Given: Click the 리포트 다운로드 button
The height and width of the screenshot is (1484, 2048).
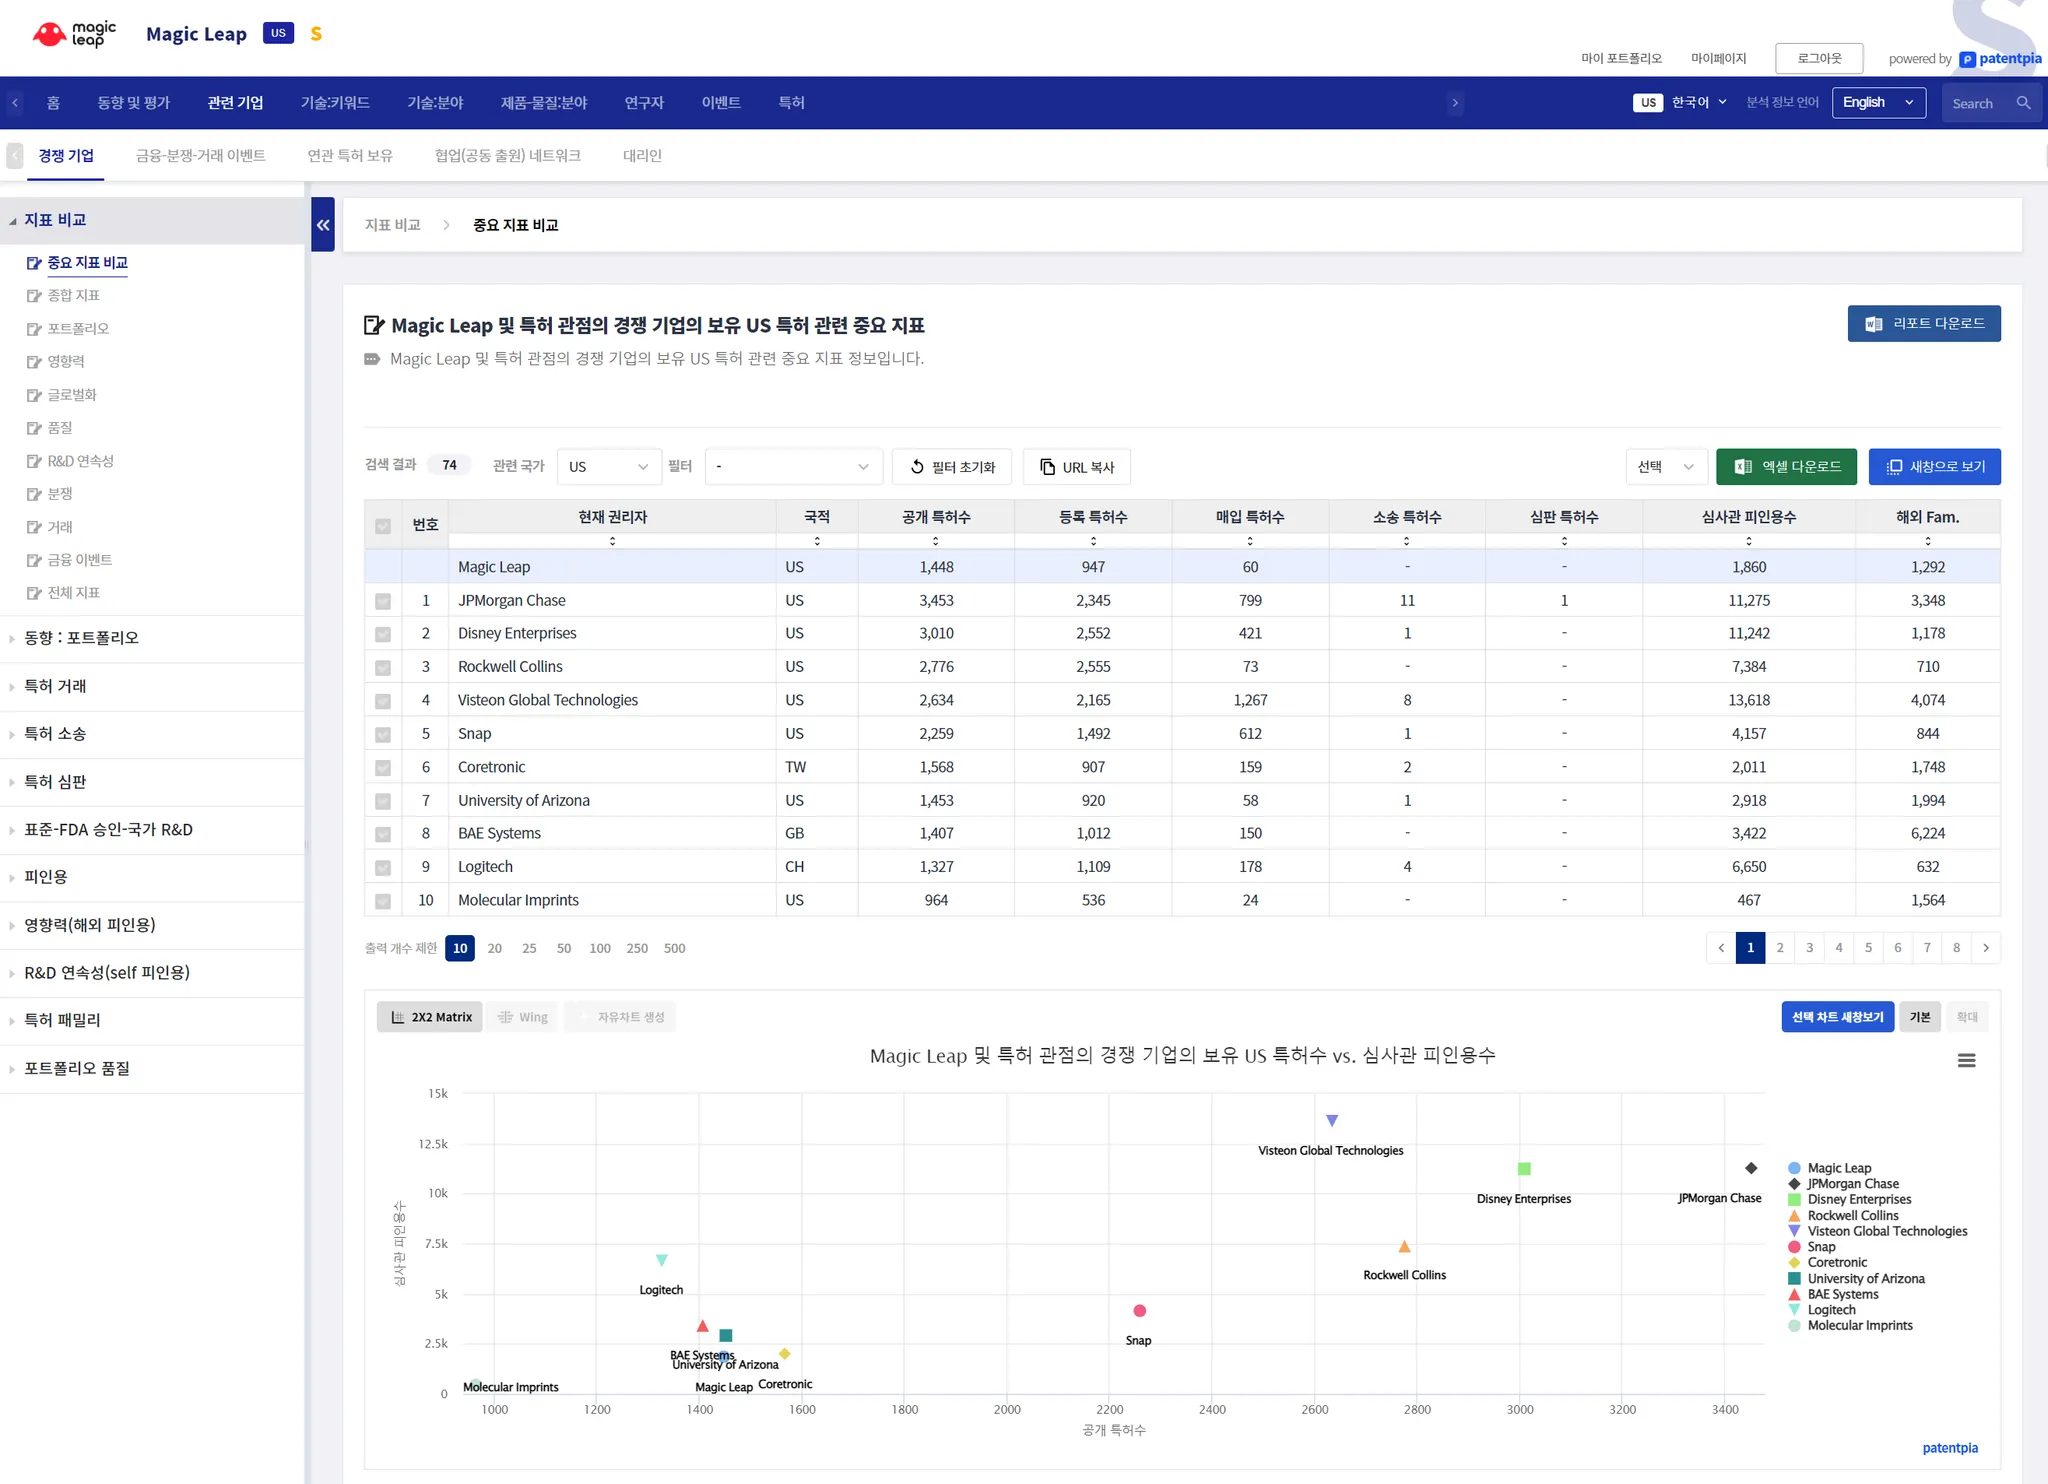Looking at the screenshot, I should coord(1923,324).
